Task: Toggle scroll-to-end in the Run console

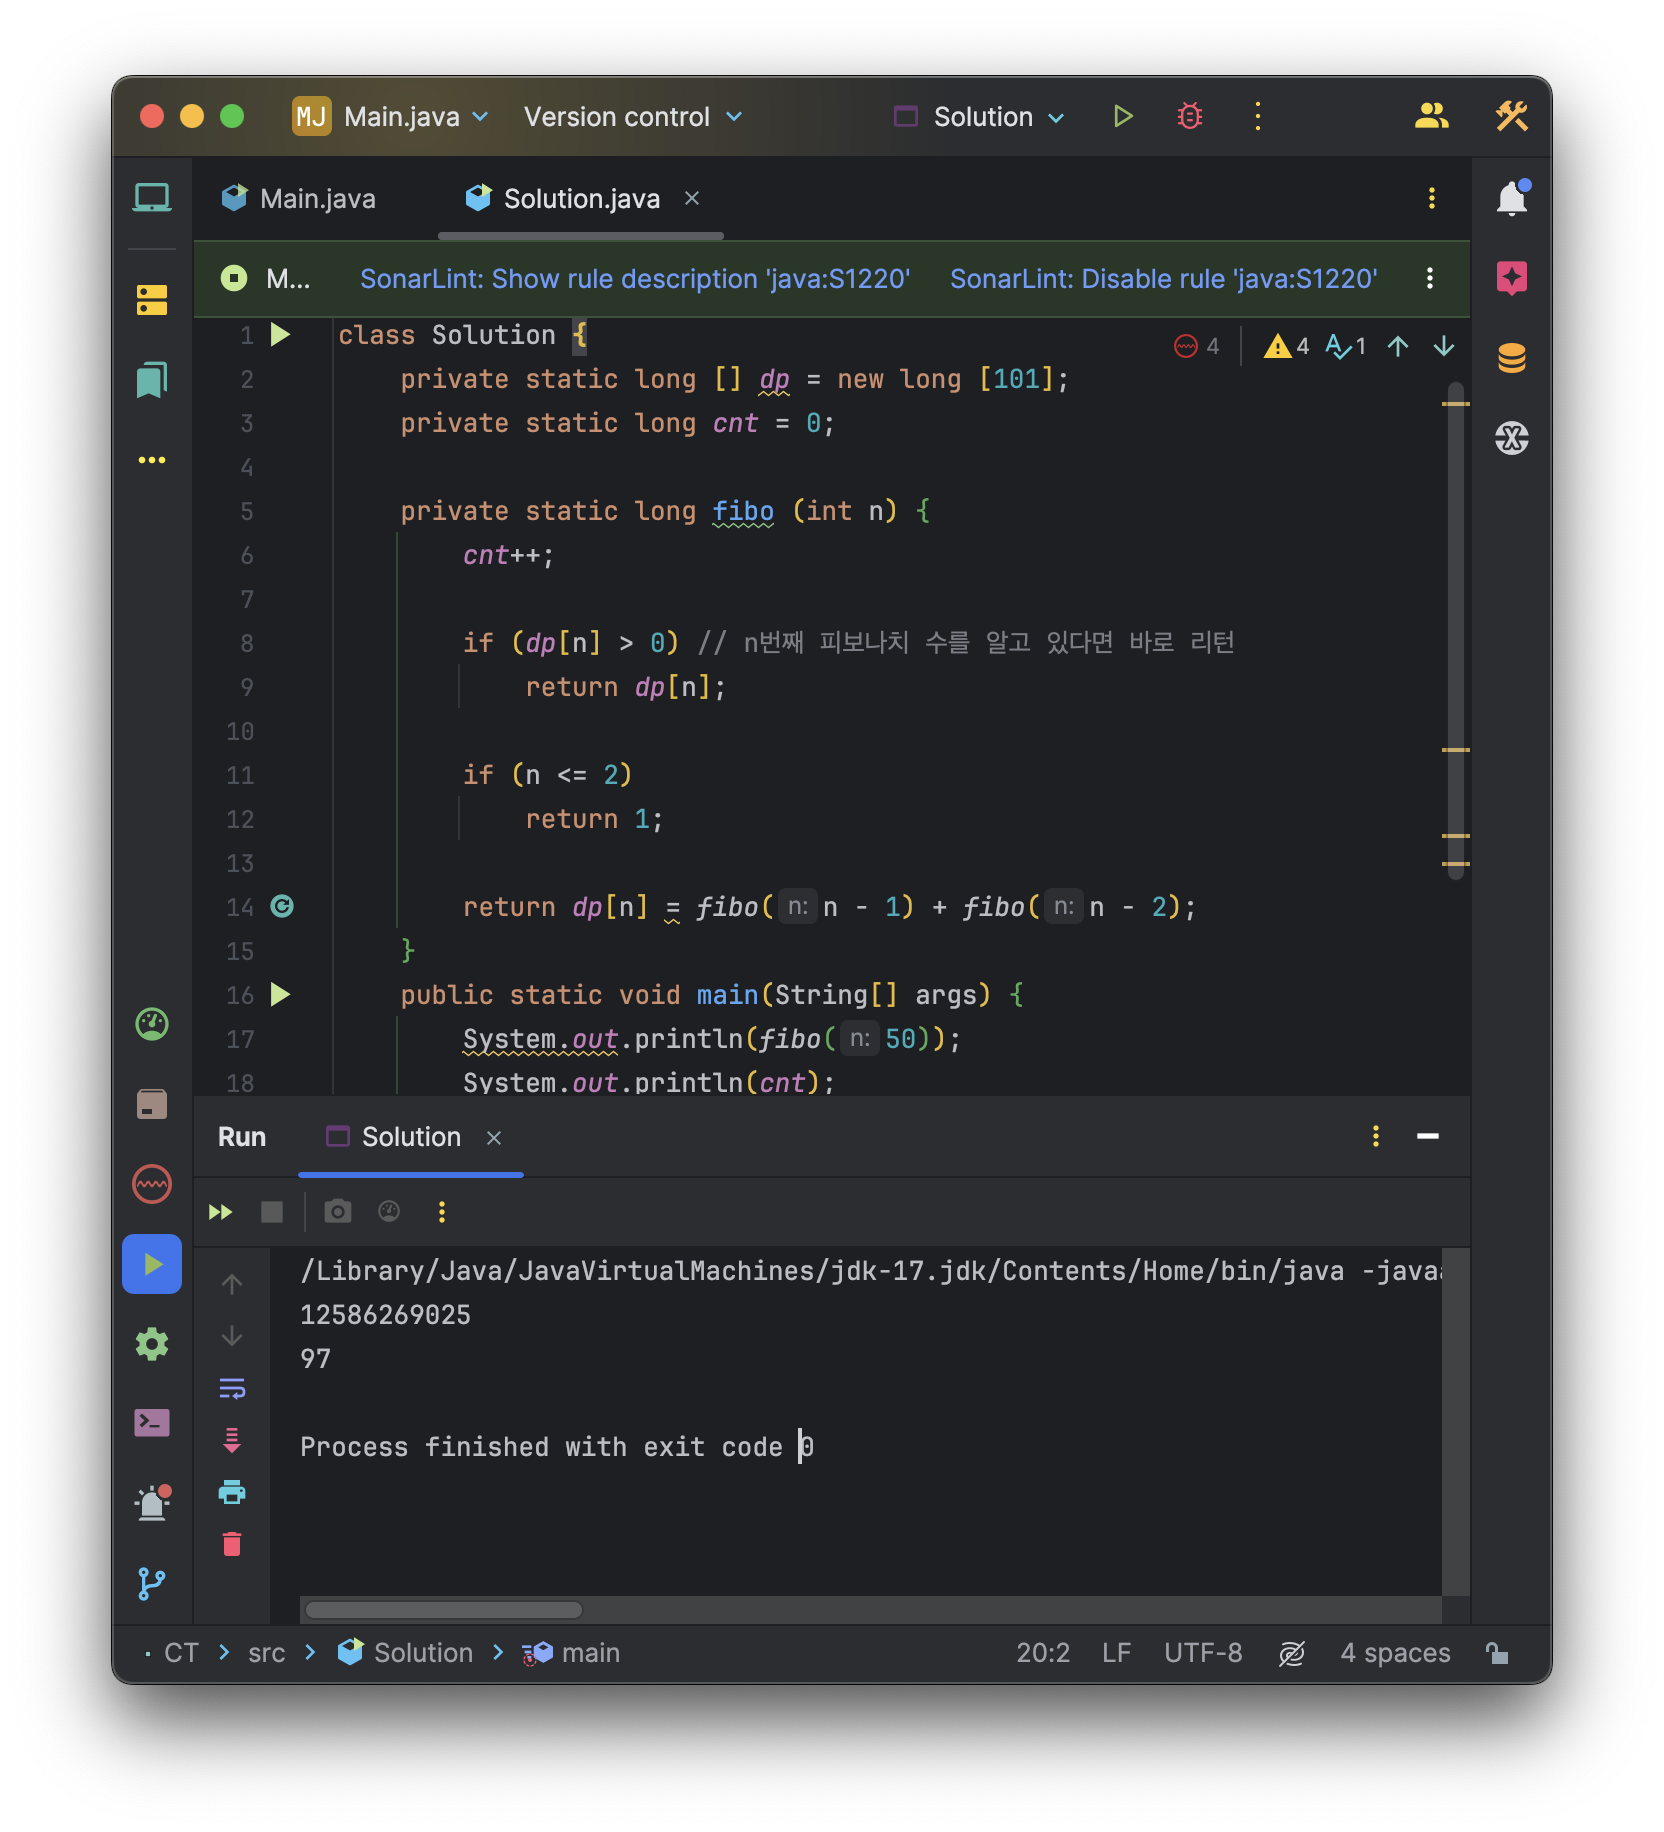Action: pyautogui.click(x=233, y=1440)
